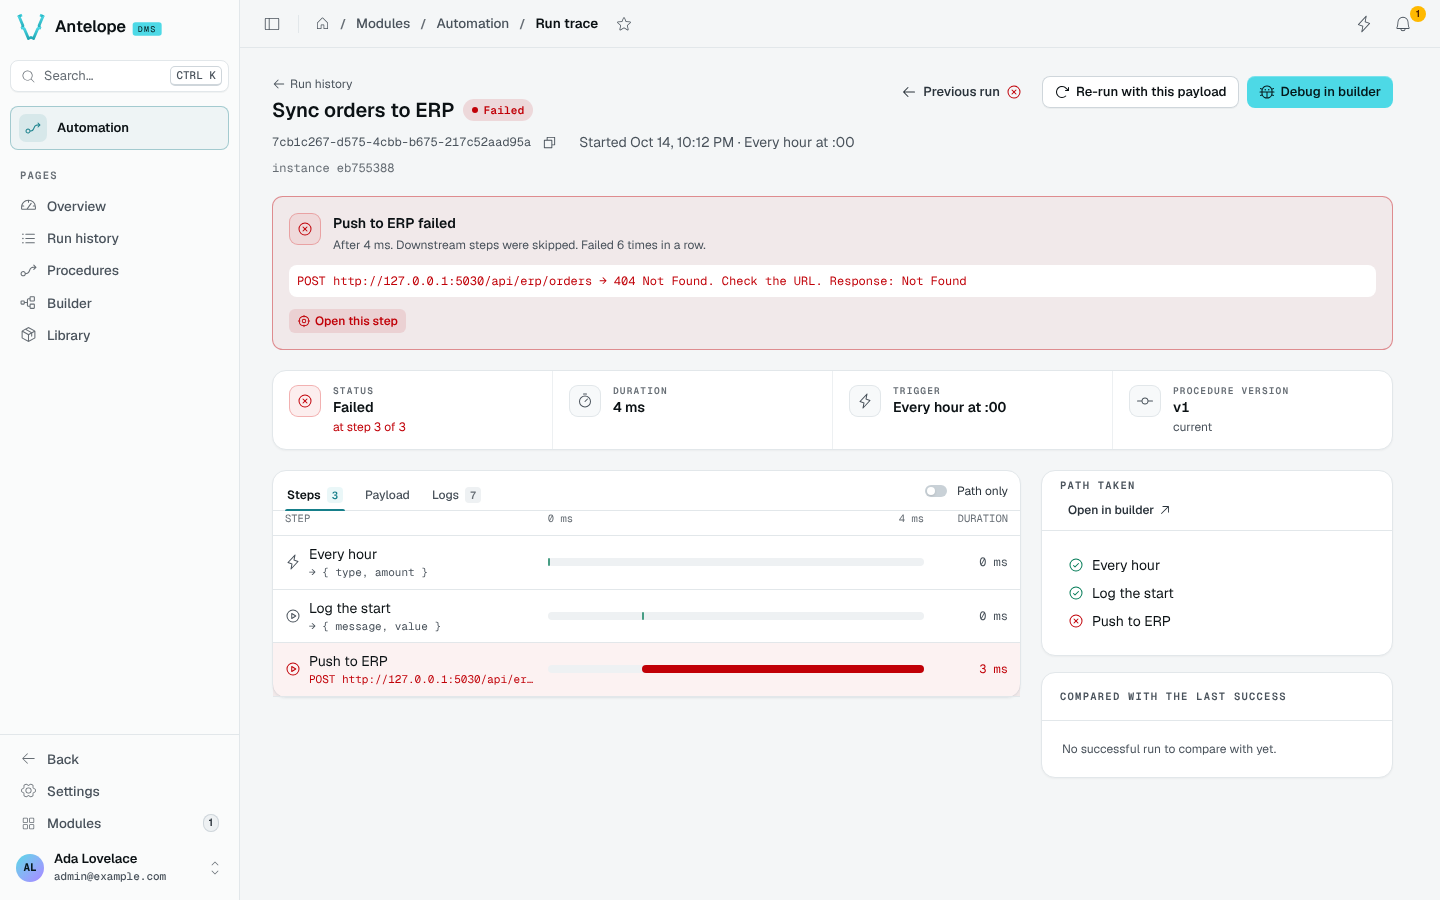
Task: Navigate to Procedures in sidebar
Action: pos(119,270)
